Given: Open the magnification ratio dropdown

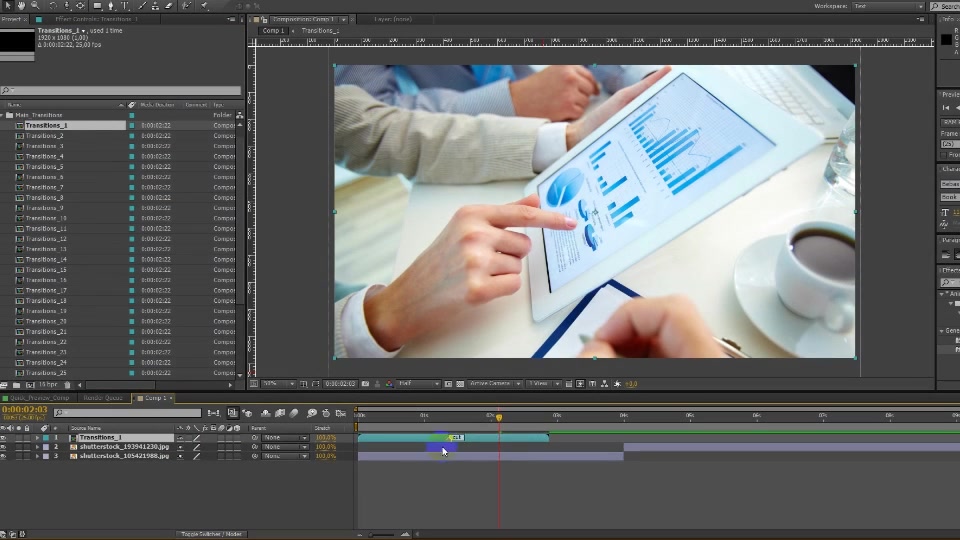Looking at the screenshot, I should pyautogui.click(x=279, y=384).
